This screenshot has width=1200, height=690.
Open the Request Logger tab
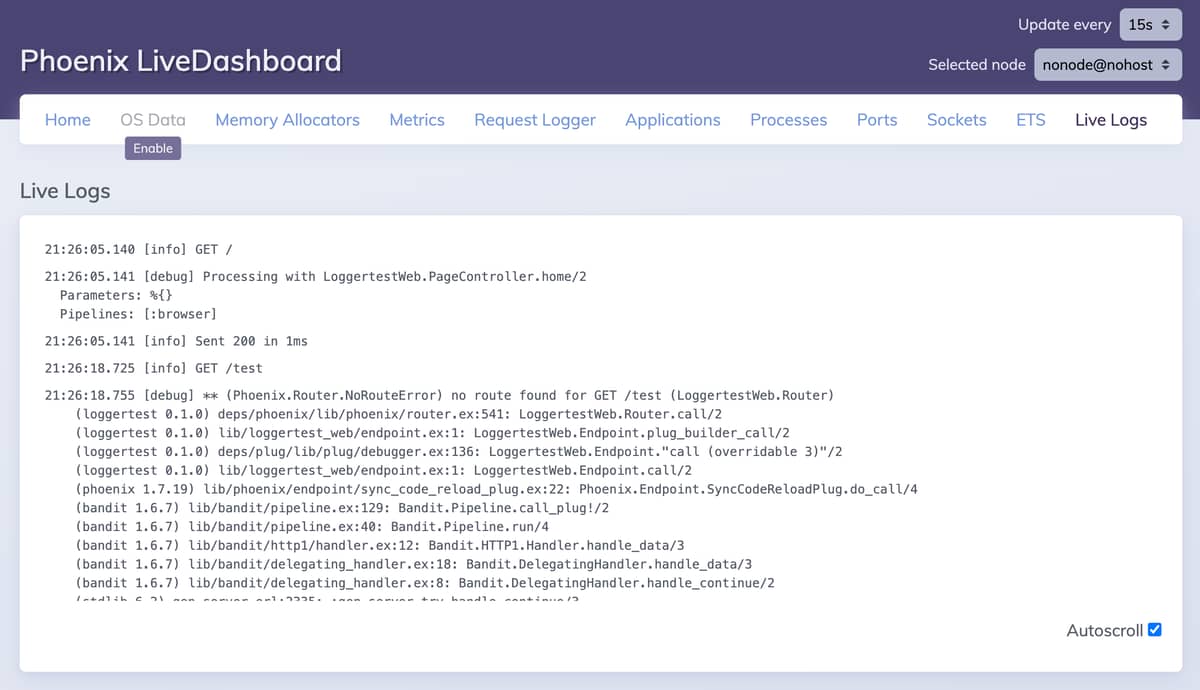tap(534, 119)
